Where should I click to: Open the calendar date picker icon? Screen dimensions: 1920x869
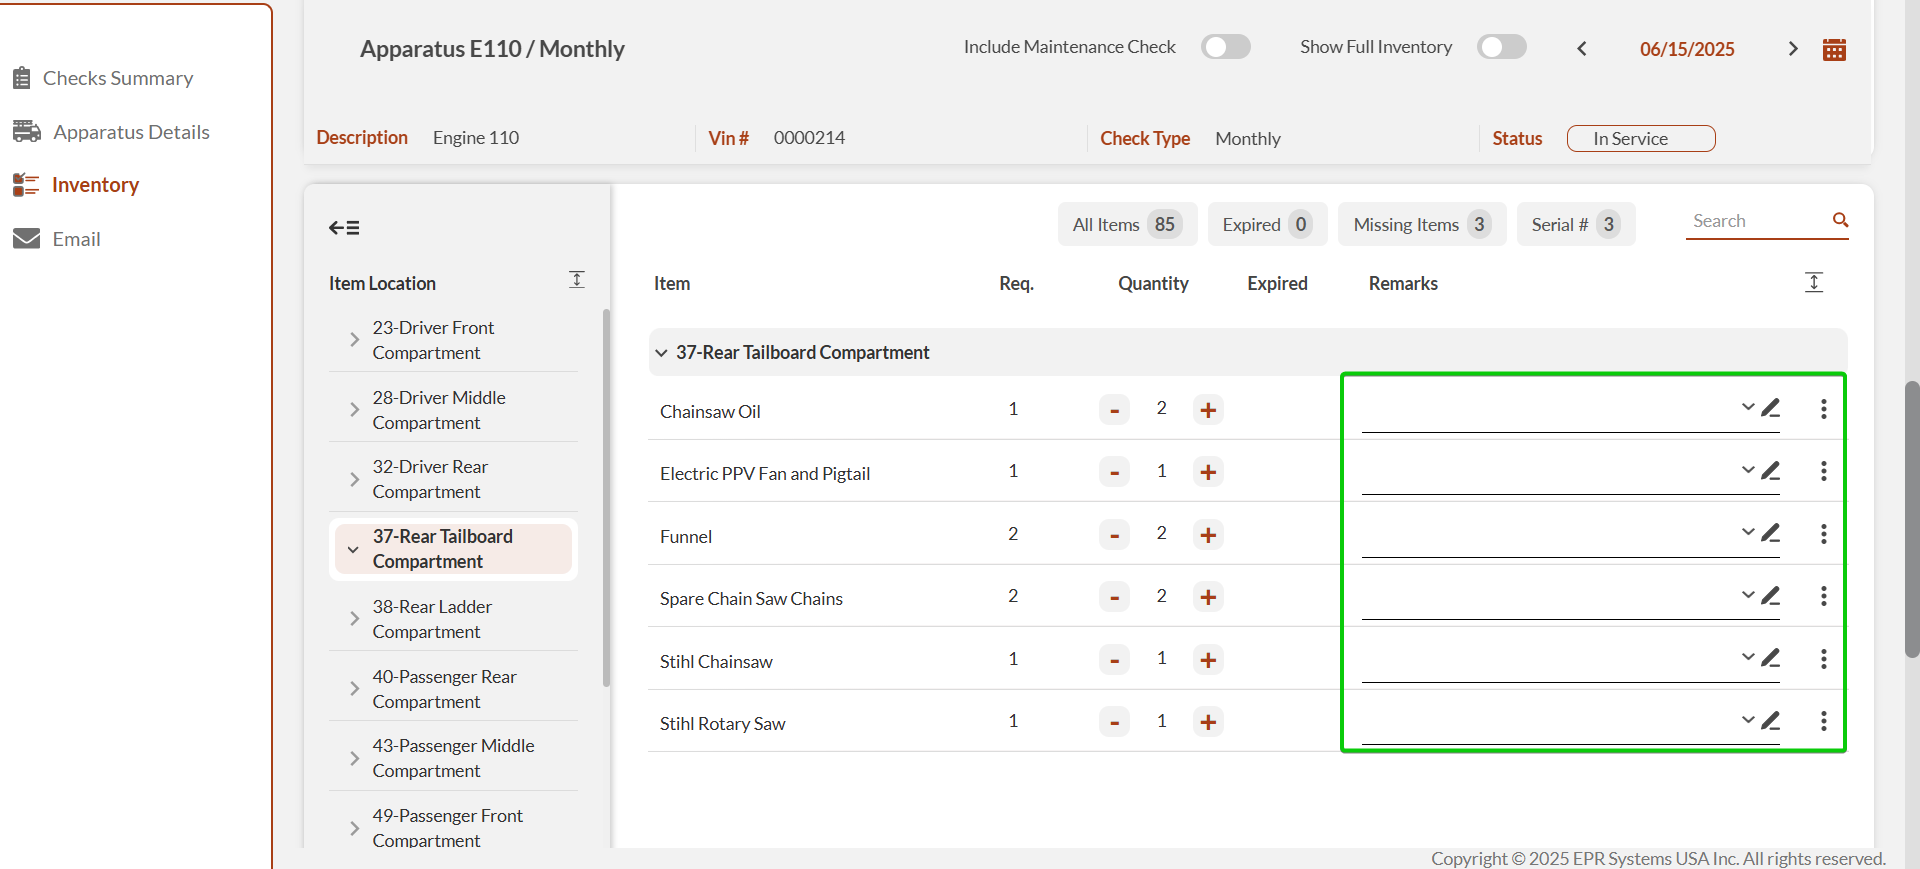[x=1834, y=50]
